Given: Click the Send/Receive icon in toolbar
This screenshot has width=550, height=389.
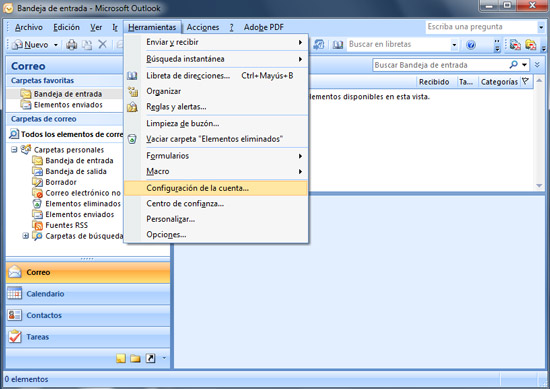Looking at the screenshot, I should (x=319, y=45).
